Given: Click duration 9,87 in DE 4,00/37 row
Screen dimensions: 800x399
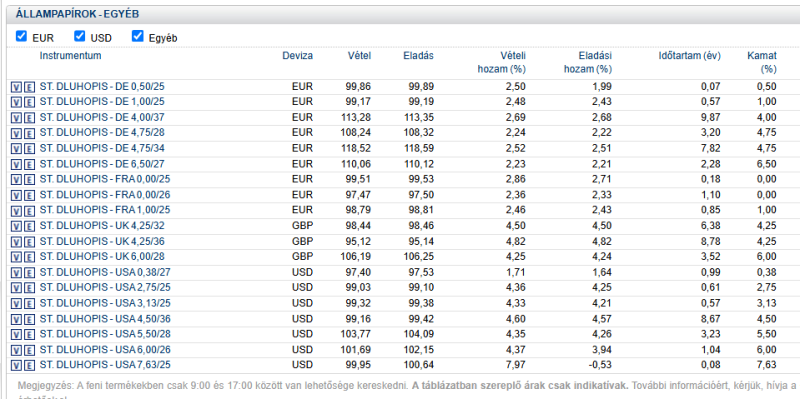Looking at the screenshot, I should click(x=710, y=118).
